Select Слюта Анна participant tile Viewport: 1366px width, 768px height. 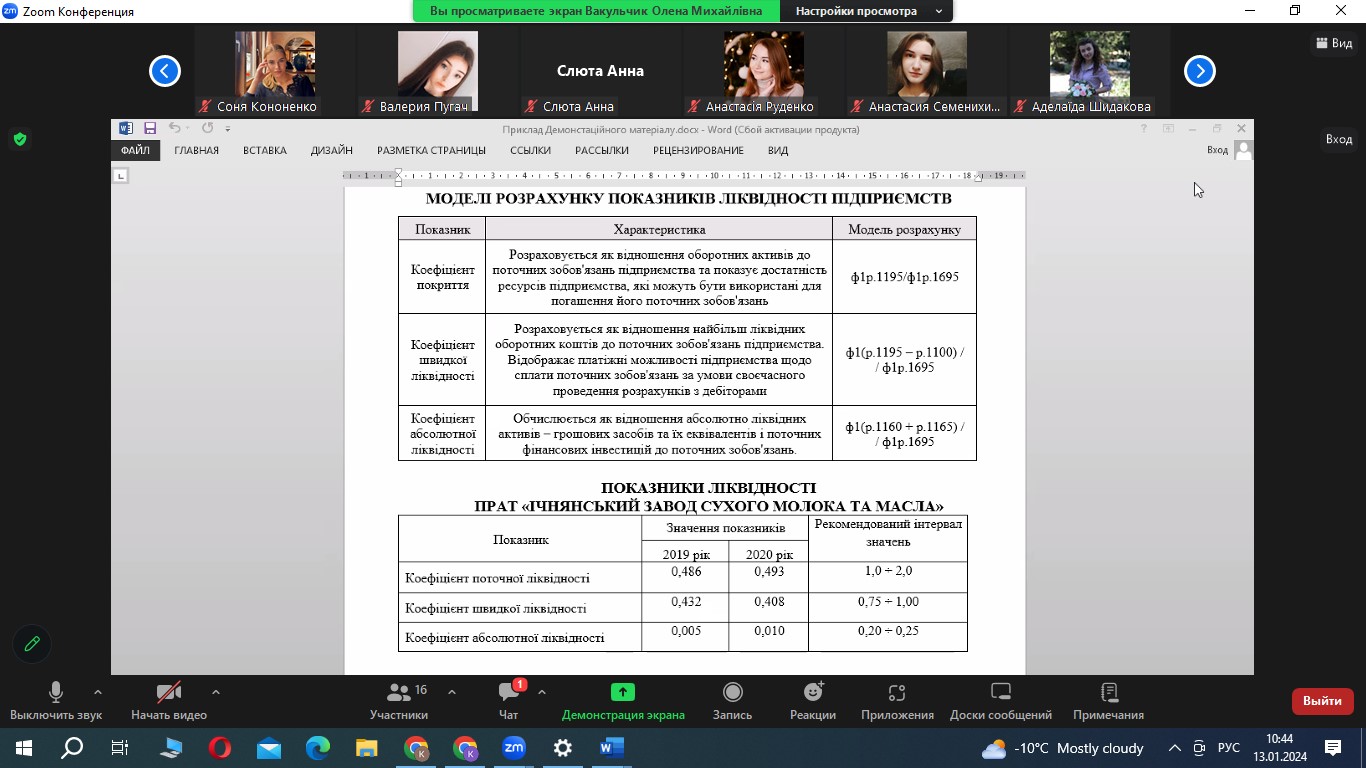(600, 71)
